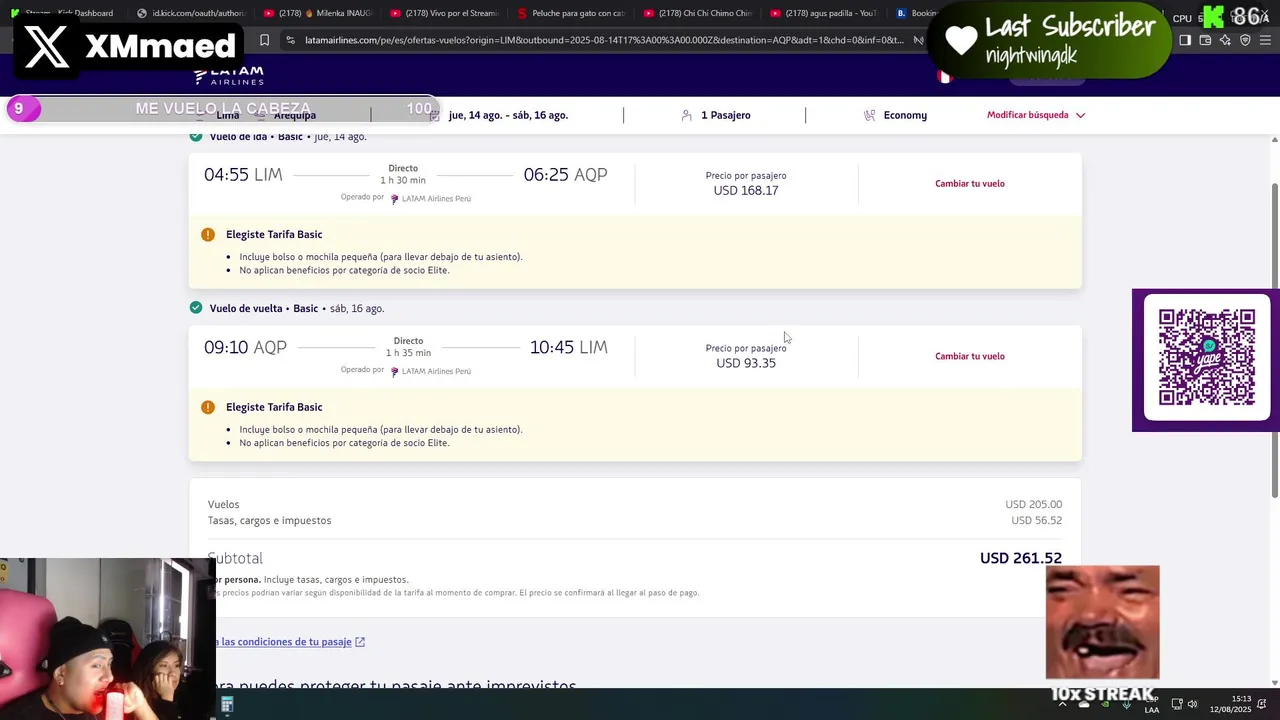Open the calculator icon in taskbar
The width and height of the screenshot is (1280, 720).
click(227, 705)
